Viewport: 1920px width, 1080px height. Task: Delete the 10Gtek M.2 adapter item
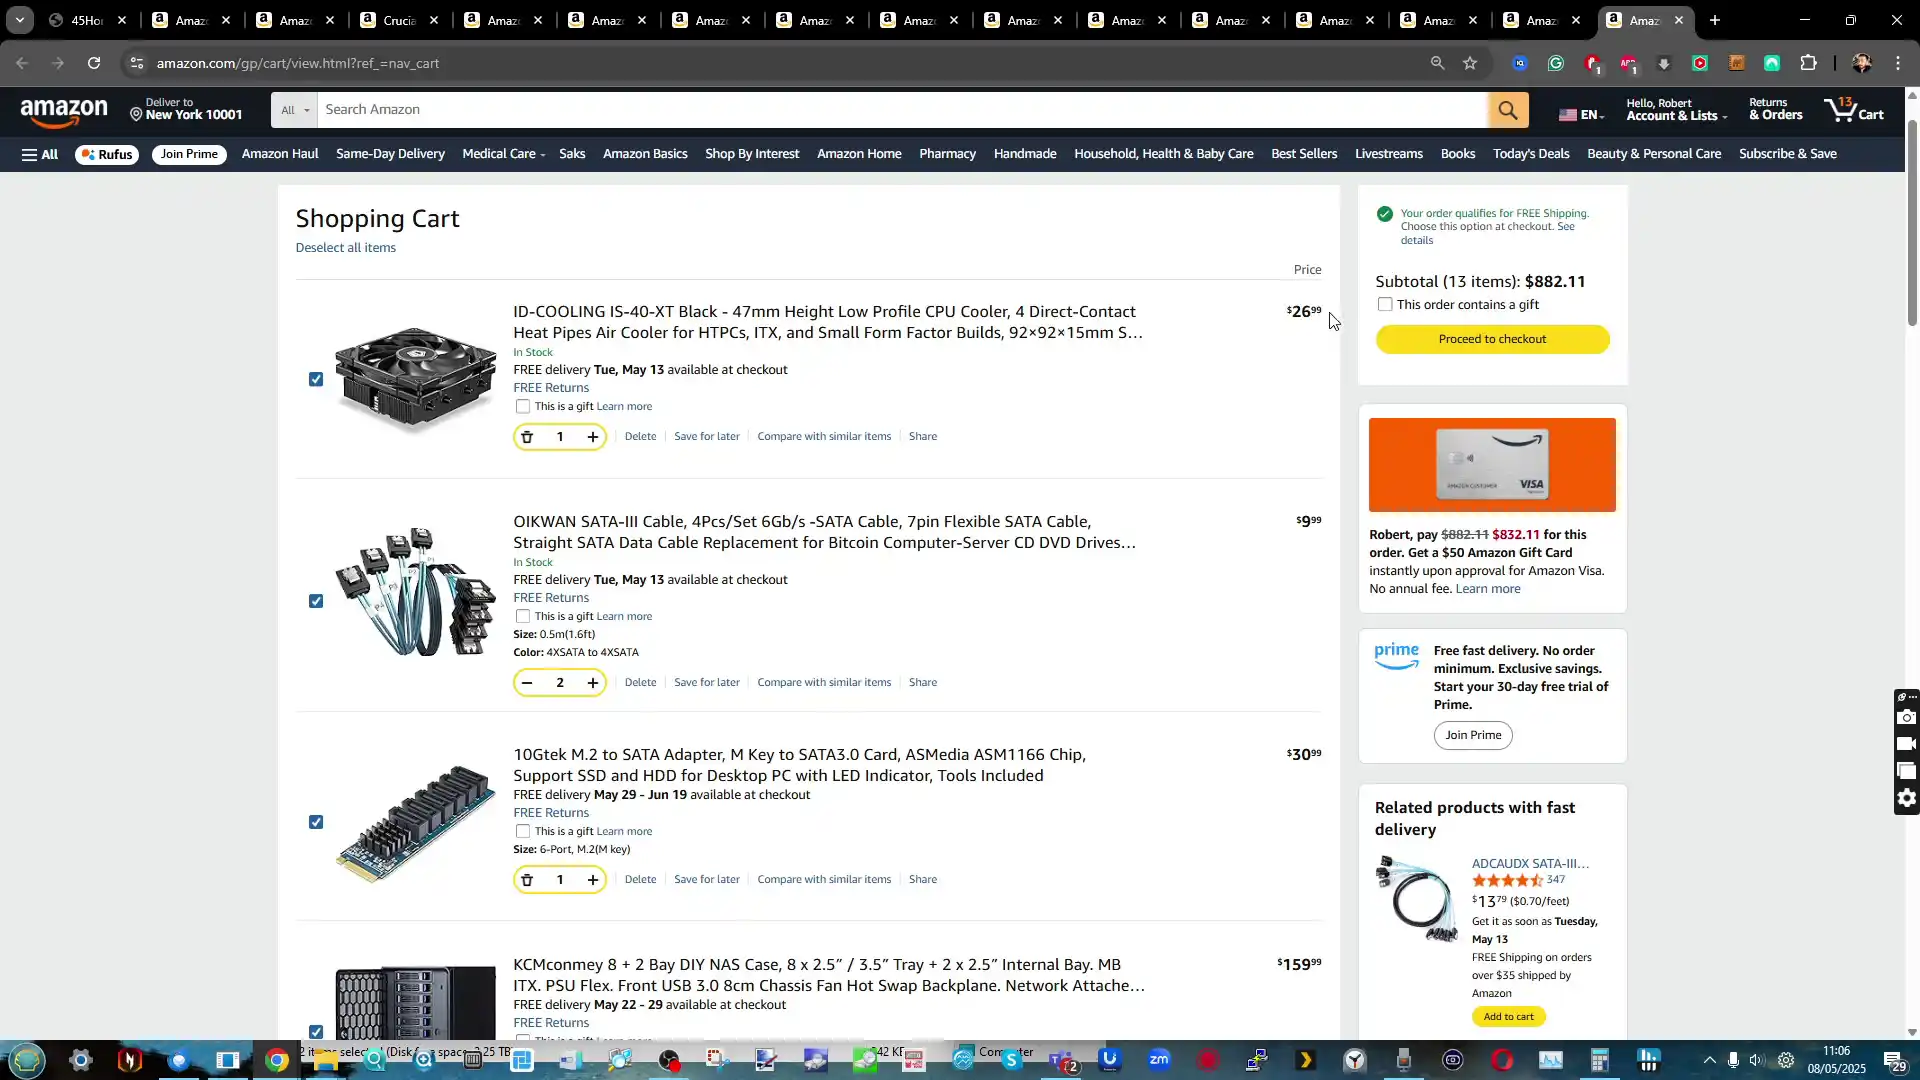pyautogui.click(x=640, y=880)
